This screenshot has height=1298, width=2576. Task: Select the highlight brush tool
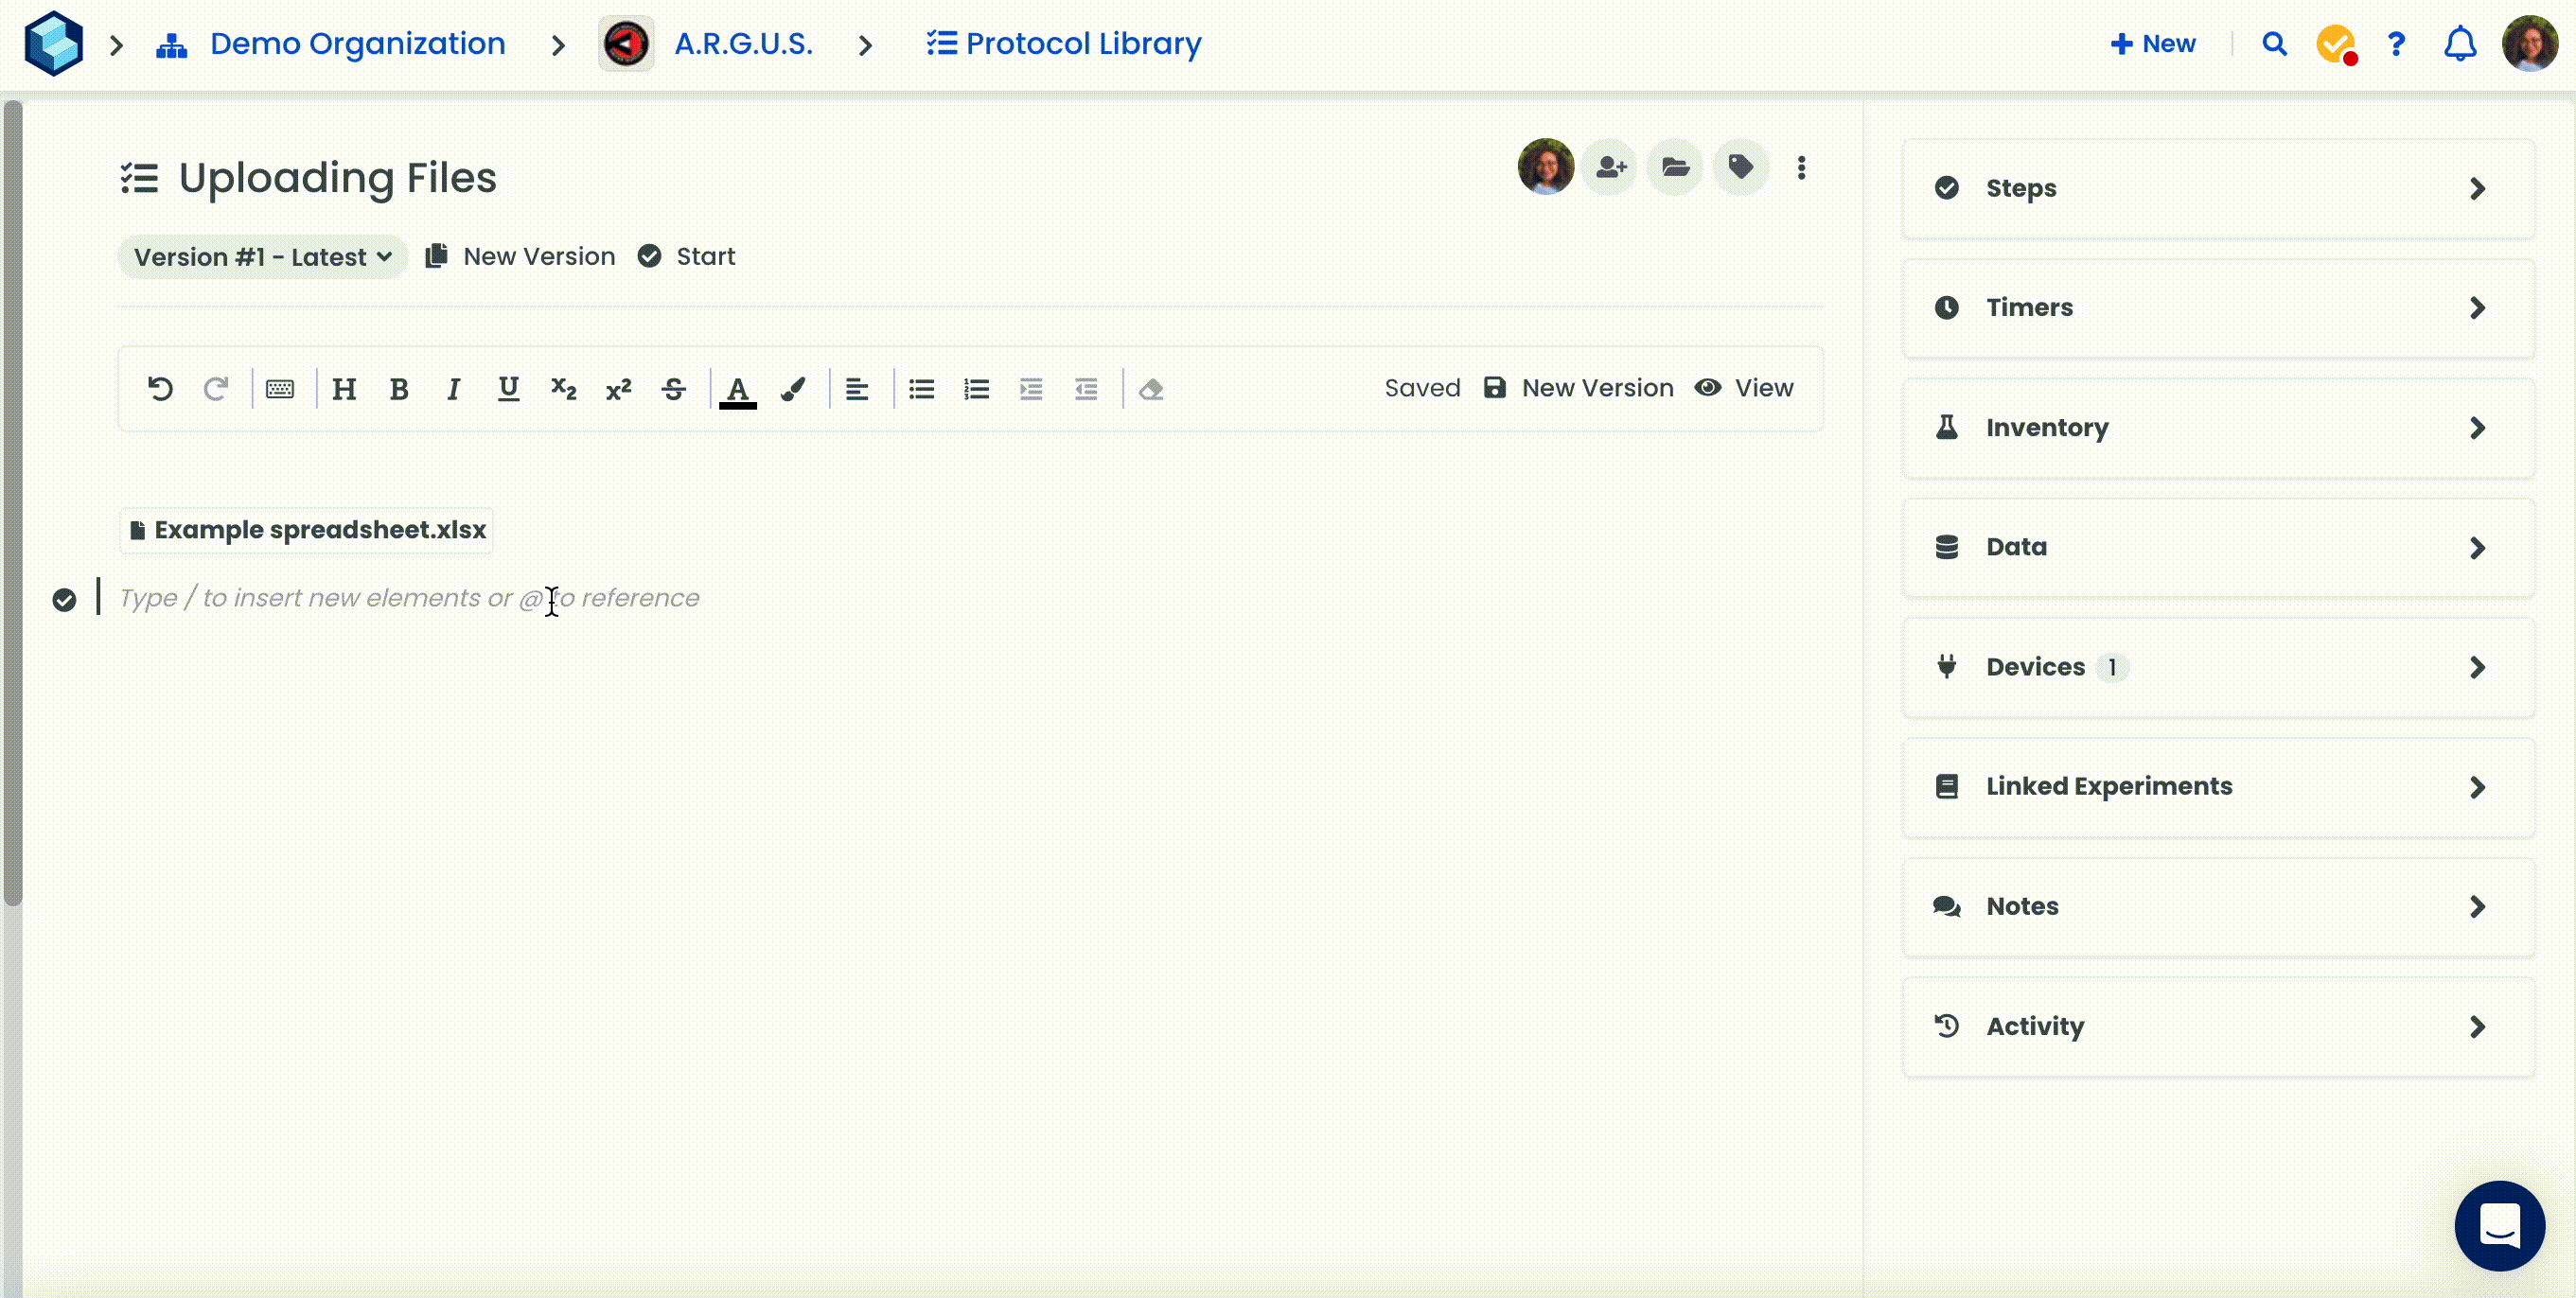coord(793,389)
